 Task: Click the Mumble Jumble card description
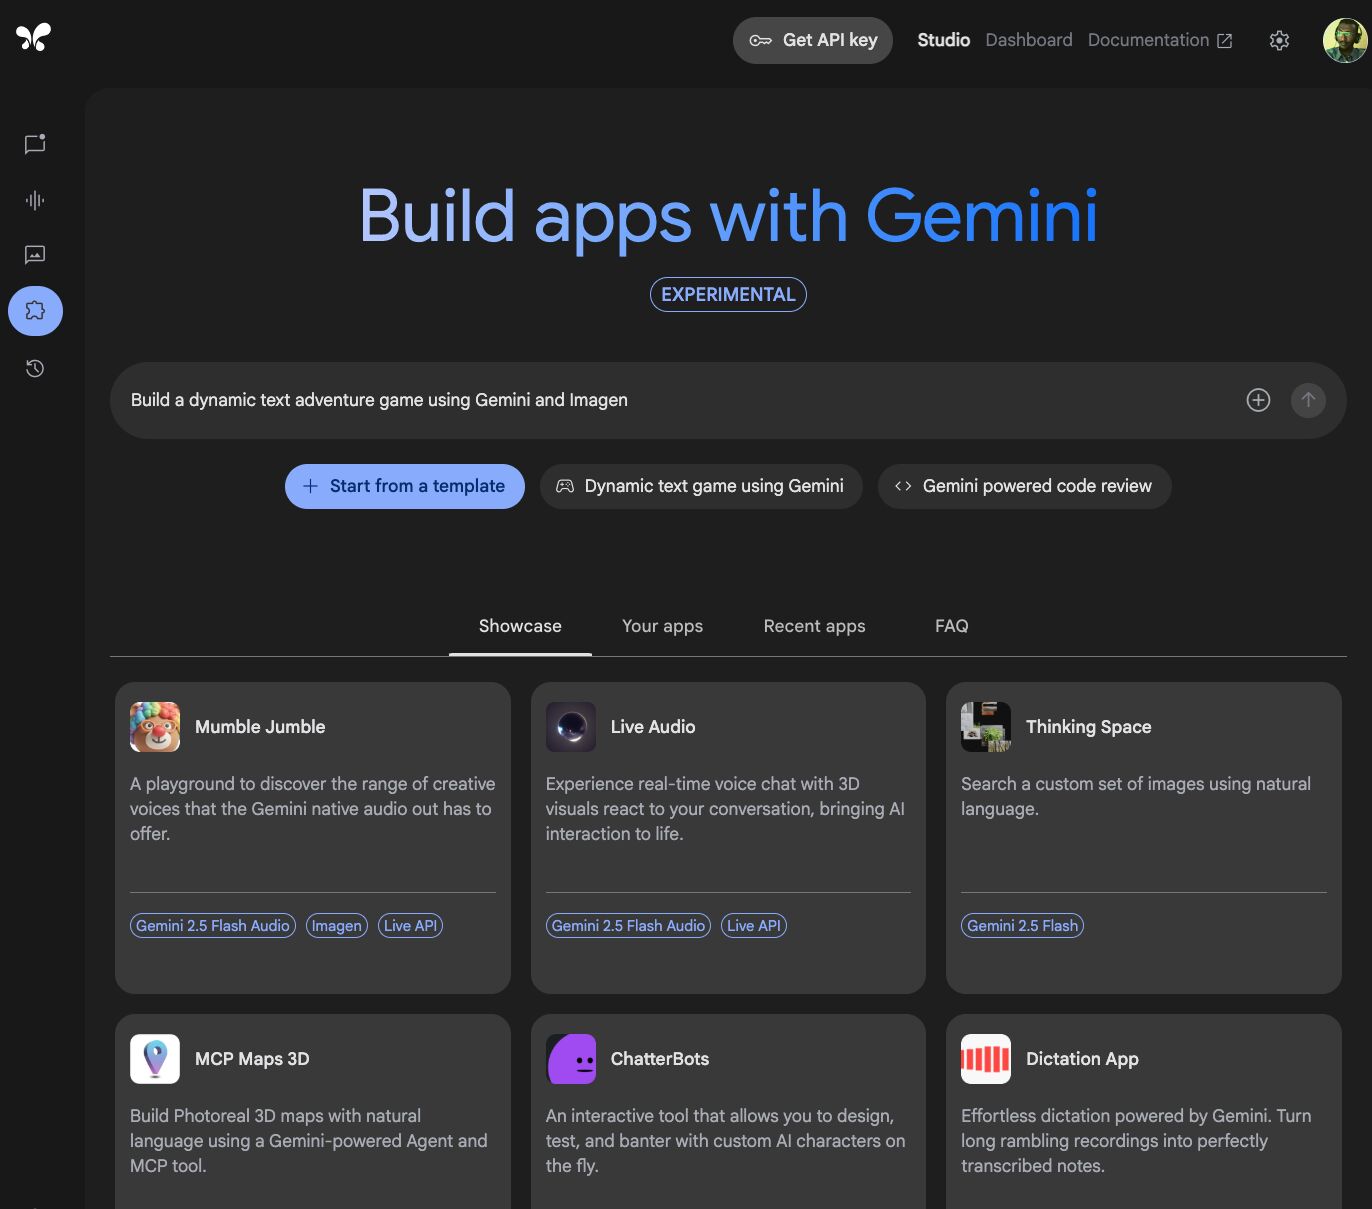coord(313,809)
